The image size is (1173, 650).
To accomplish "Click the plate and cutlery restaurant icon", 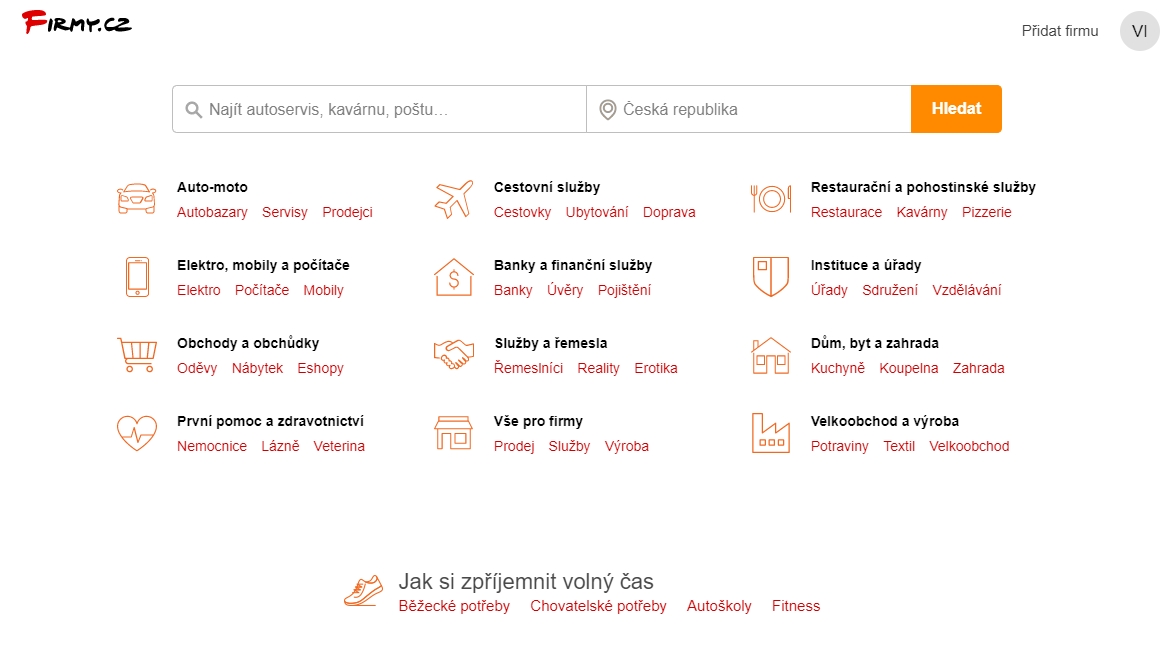I will 771,199.
